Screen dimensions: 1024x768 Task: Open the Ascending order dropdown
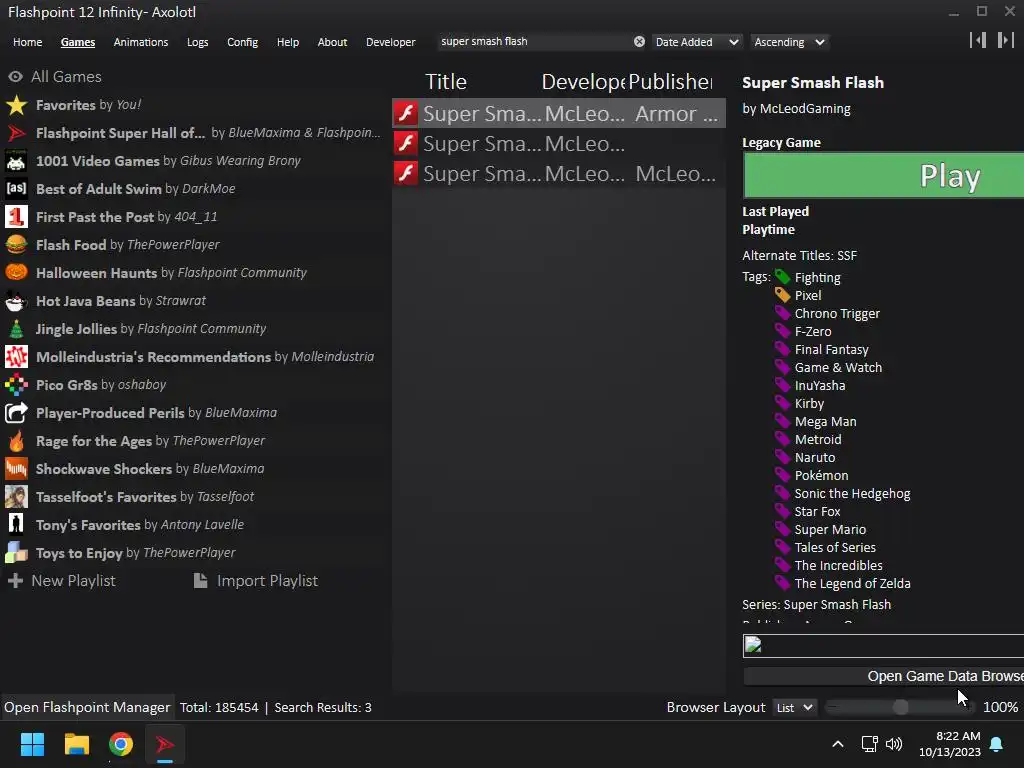click(790, 42)
